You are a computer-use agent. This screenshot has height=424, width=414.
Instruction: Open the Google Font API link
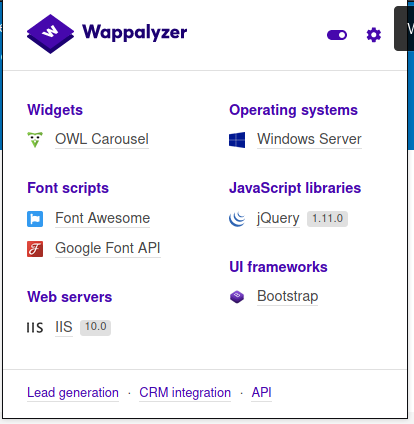tap(108, 248)
